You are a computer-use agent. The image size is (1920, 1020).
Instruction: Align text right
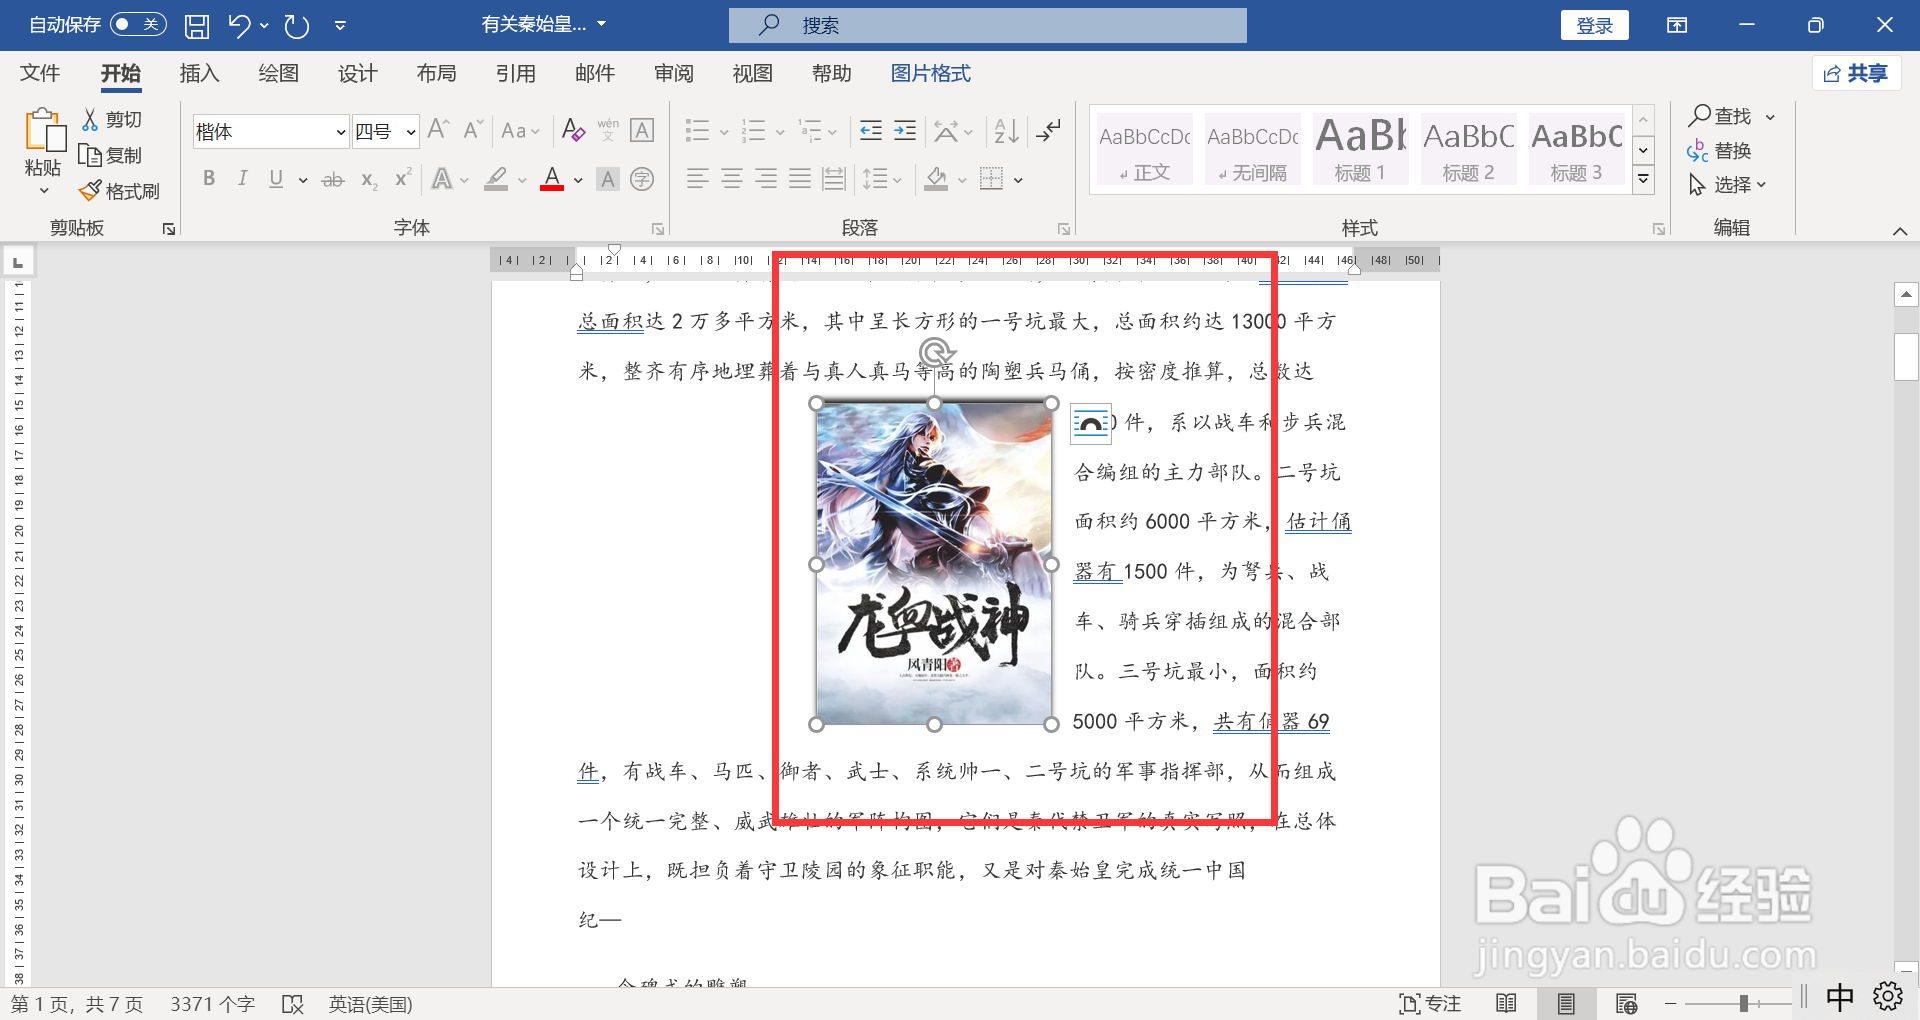click(766, 179)
